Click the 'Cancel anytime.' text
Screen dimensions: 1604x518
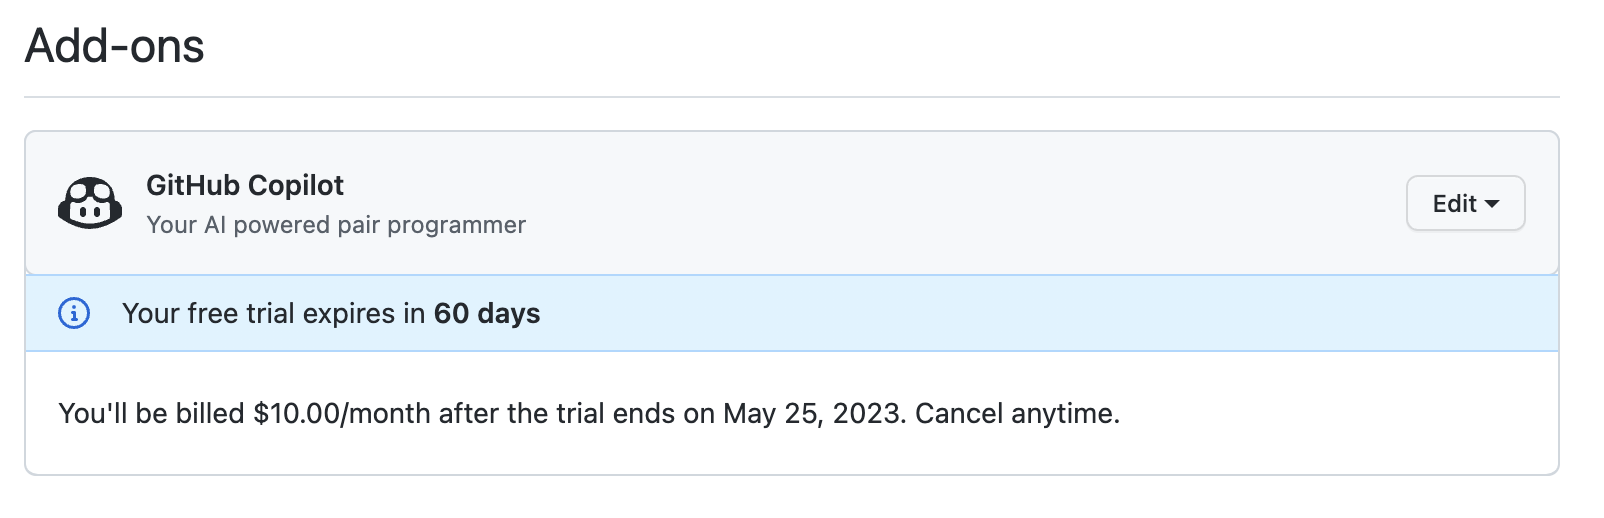[x=1017, y=413]
